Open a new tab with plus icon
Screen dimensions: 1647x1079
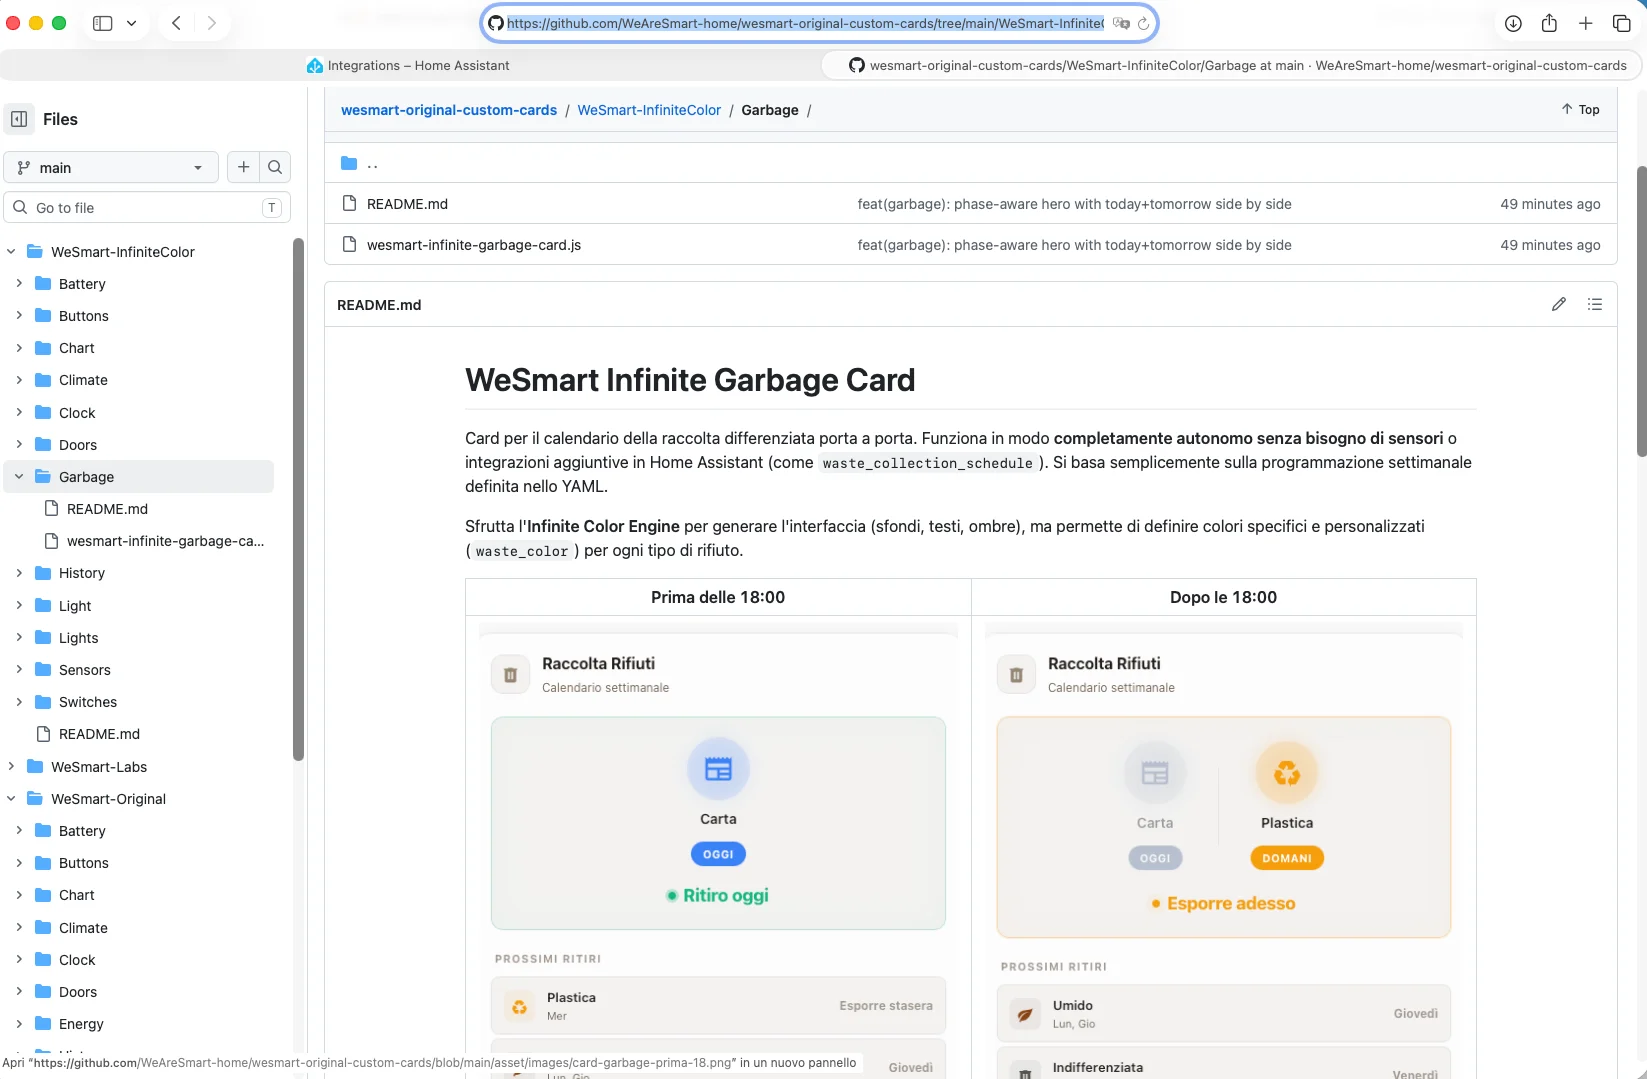coord(1586,23)
